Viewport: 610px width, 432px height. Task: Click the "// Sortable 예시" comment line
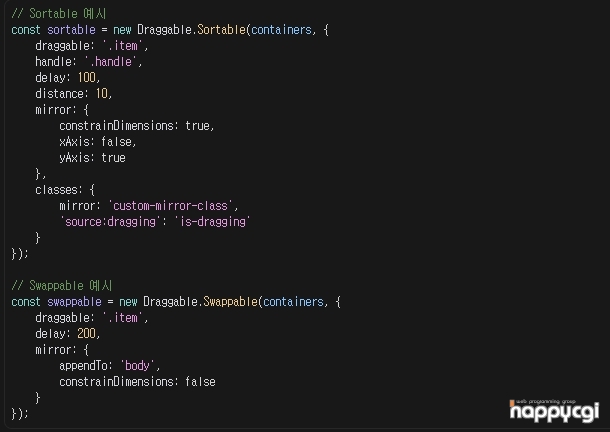(59, 13)
